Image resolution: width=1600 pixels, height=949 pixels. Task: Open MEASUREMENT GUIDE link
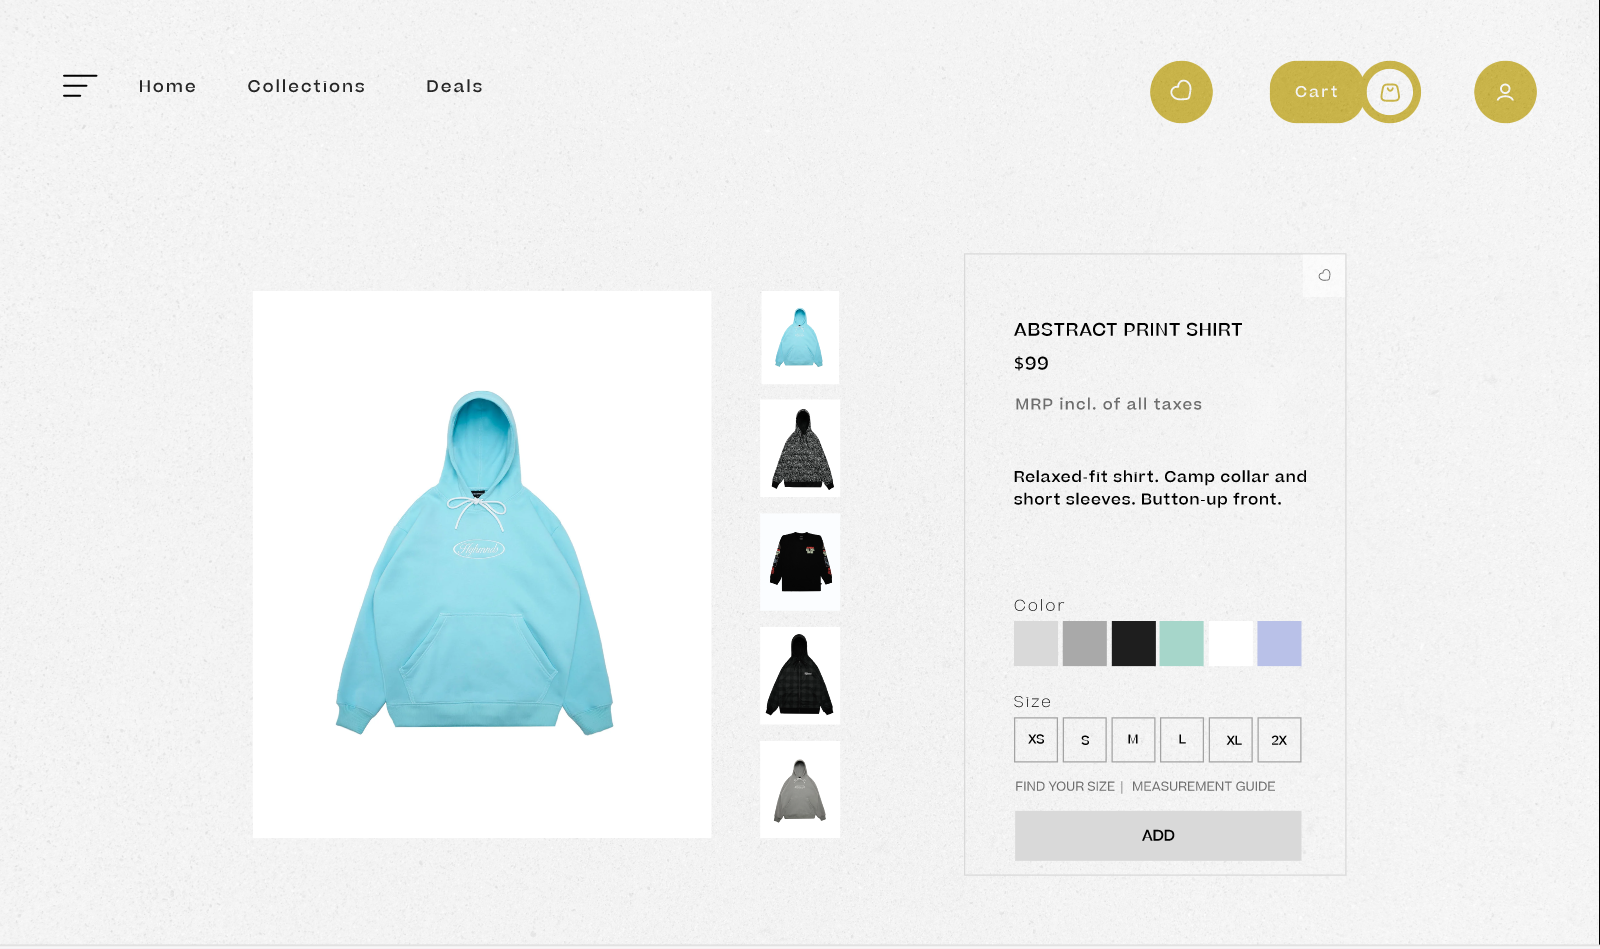tap(1203, 786)
